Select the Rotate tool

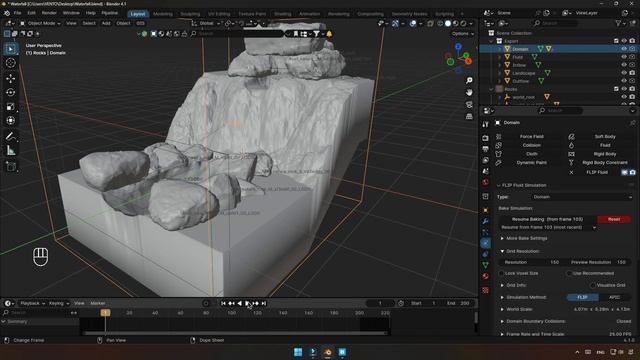point(11,92)
